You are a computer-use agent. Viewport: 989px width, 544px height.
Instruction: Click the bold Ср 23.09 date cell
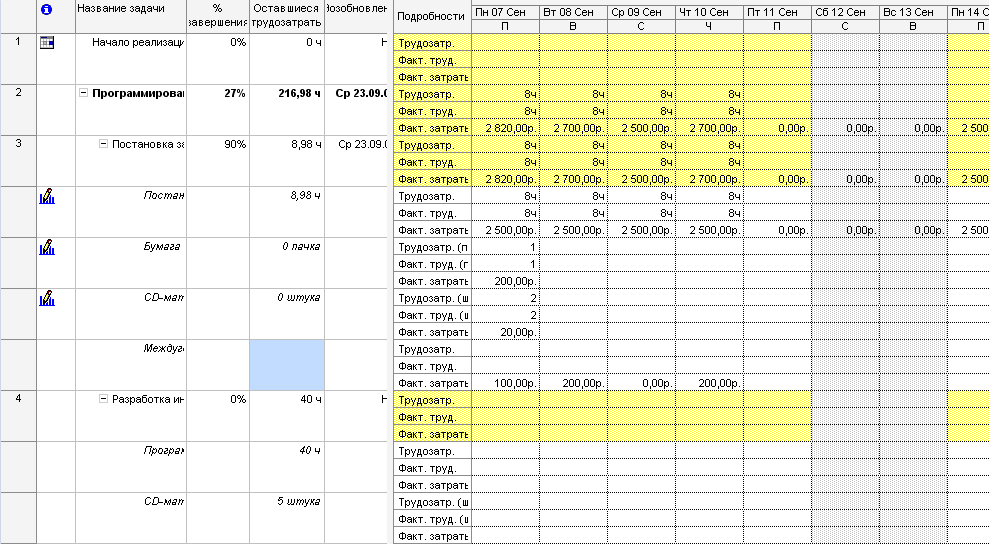[x=356, y=110]
